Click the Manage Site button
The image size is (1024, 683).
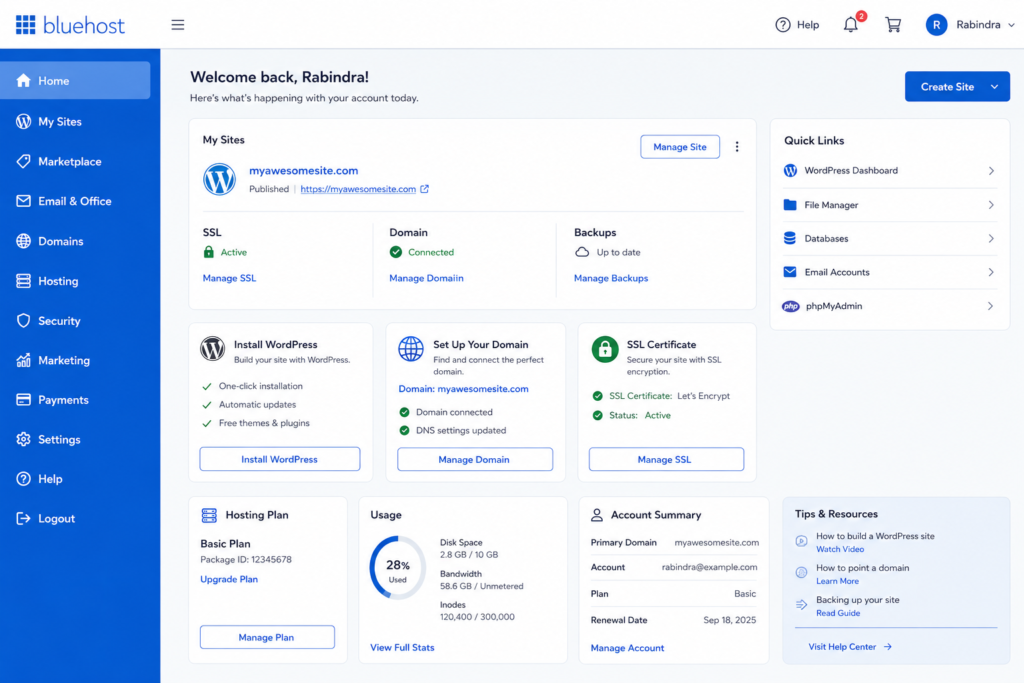680,147
